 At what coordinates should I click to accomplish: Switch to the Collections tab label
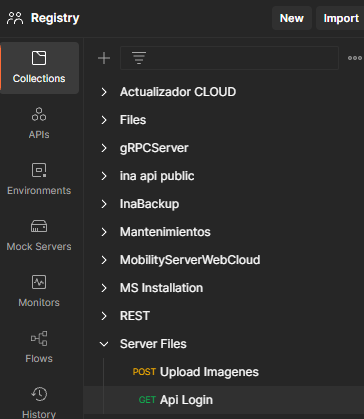[x=39, y=78]
